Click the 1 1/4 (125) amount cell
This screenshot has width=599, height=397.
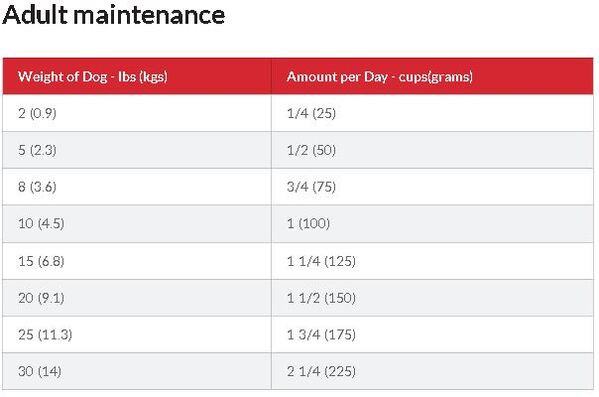tap(432, 261)
